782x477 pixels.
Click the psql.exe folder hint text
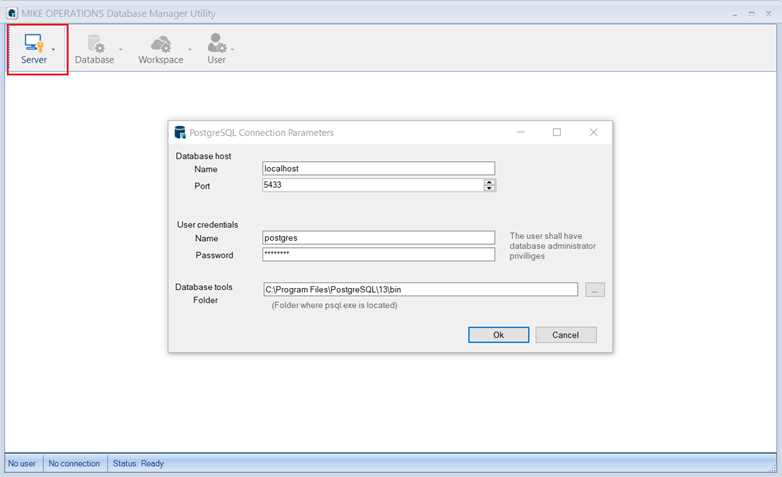pyautogui.click(x=334, y=305)
